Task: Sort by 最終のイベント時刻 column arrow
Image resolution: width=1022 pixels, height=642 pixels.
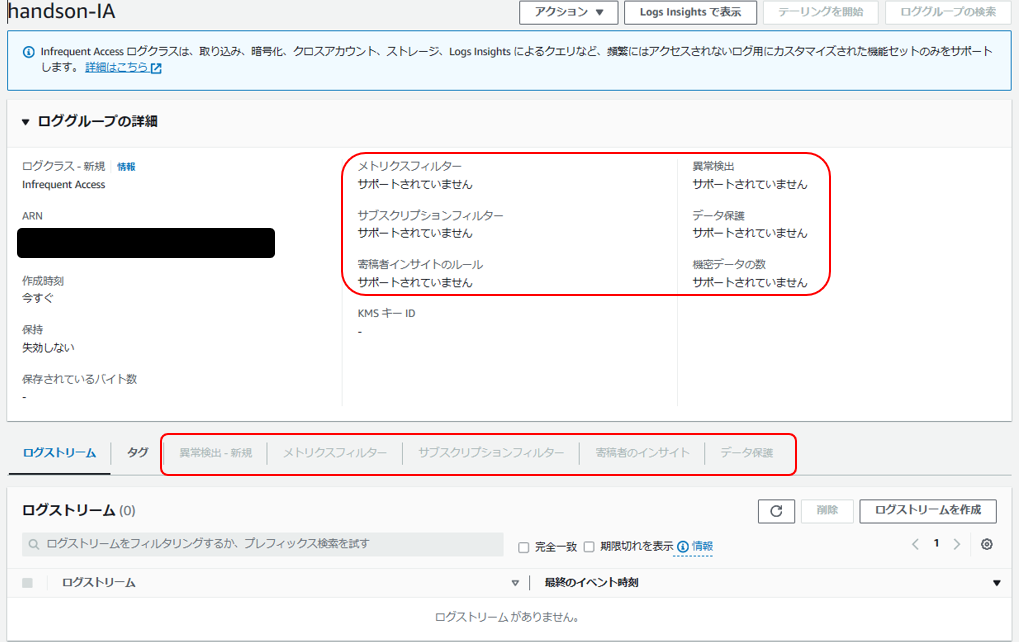Action: click(x=997, y=583)
